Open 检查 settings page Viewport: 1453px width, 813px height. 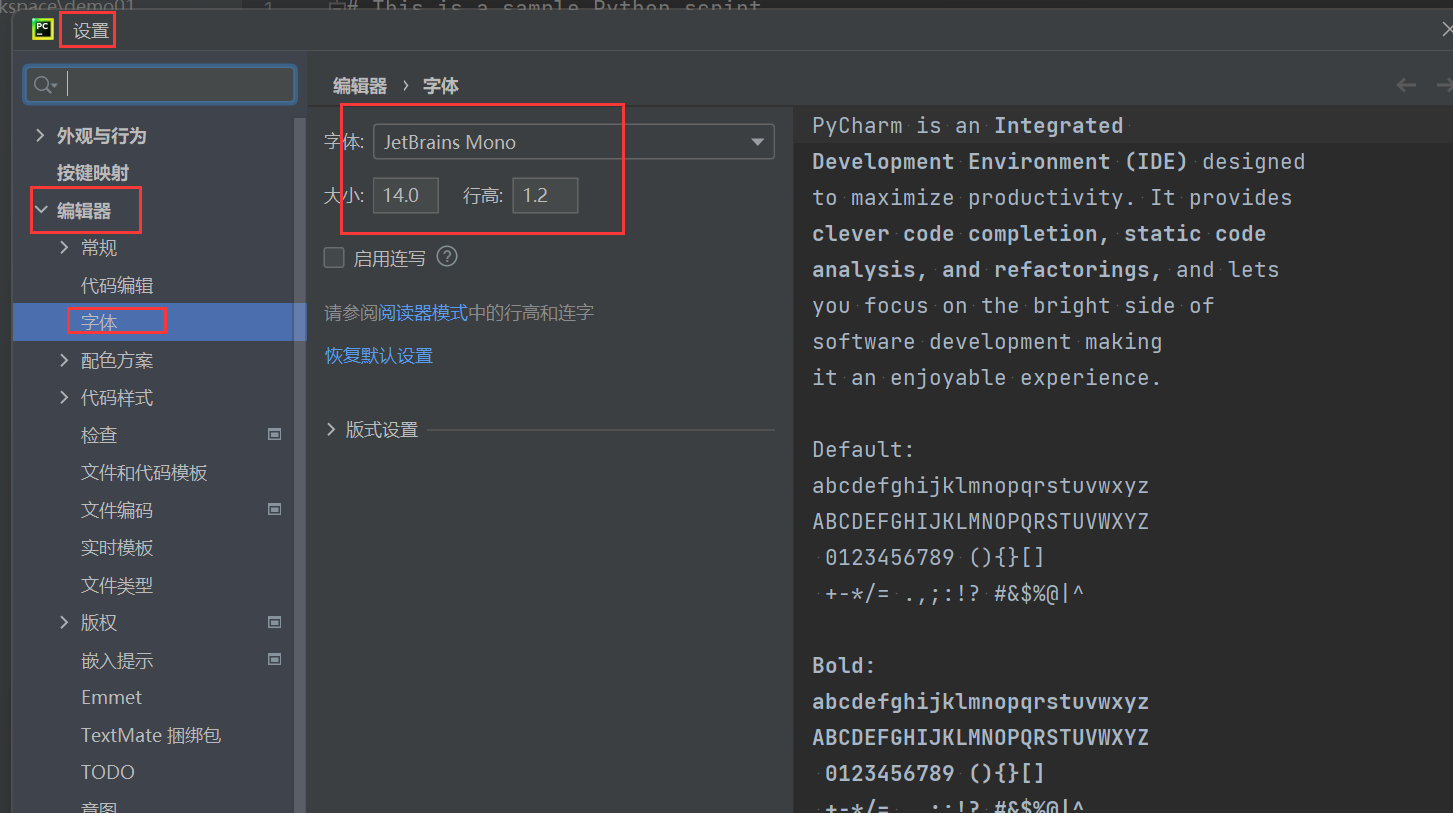[99, 435]
